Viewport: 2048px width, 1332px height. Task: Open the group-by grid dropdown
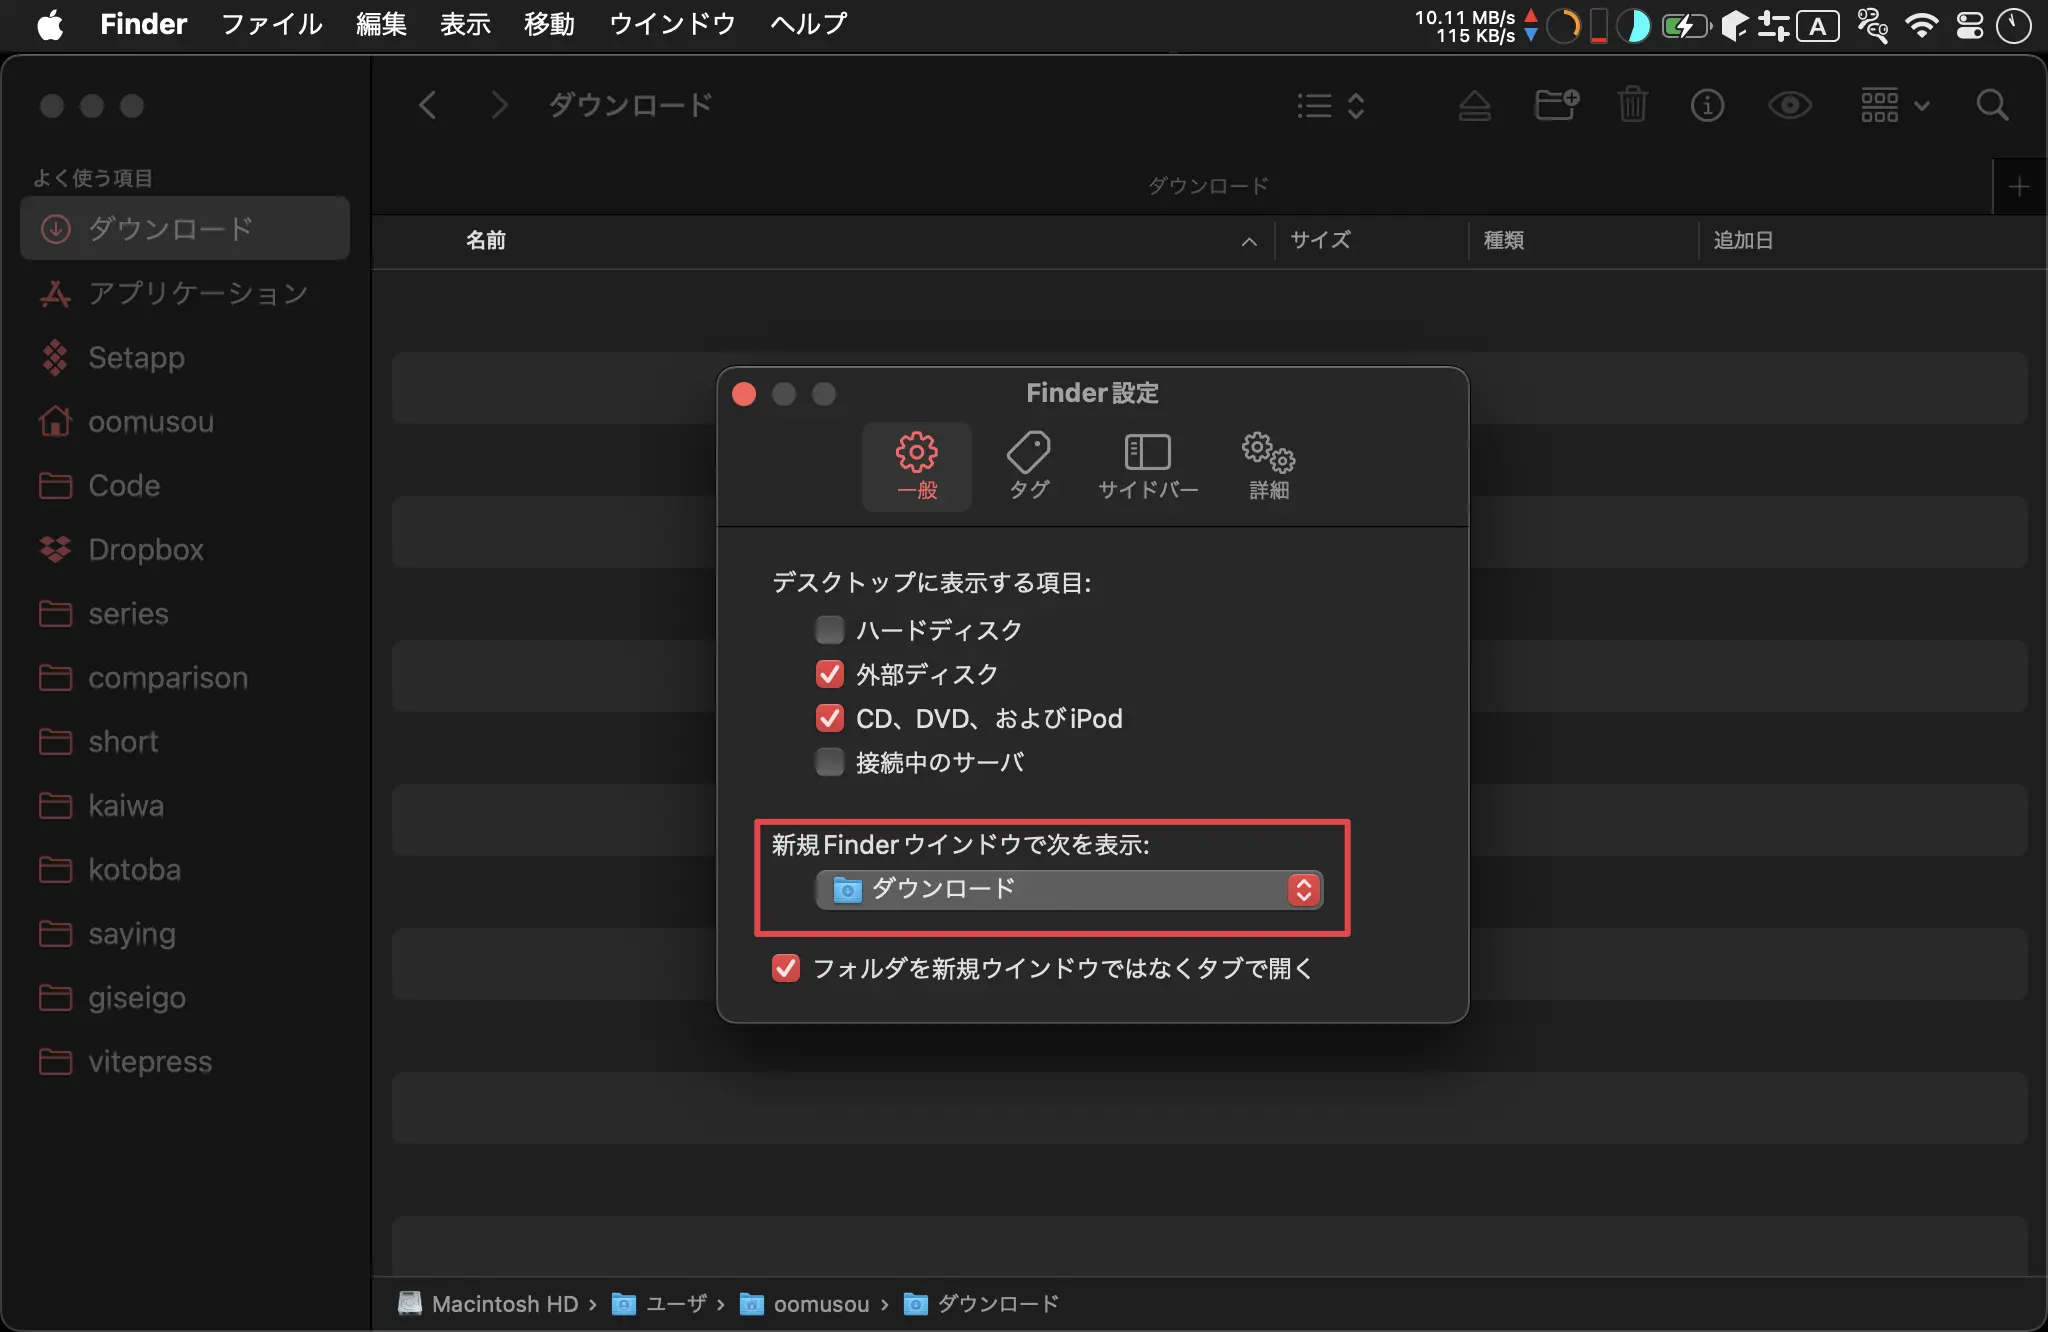pyautogui.click(x=1895, y=105)
